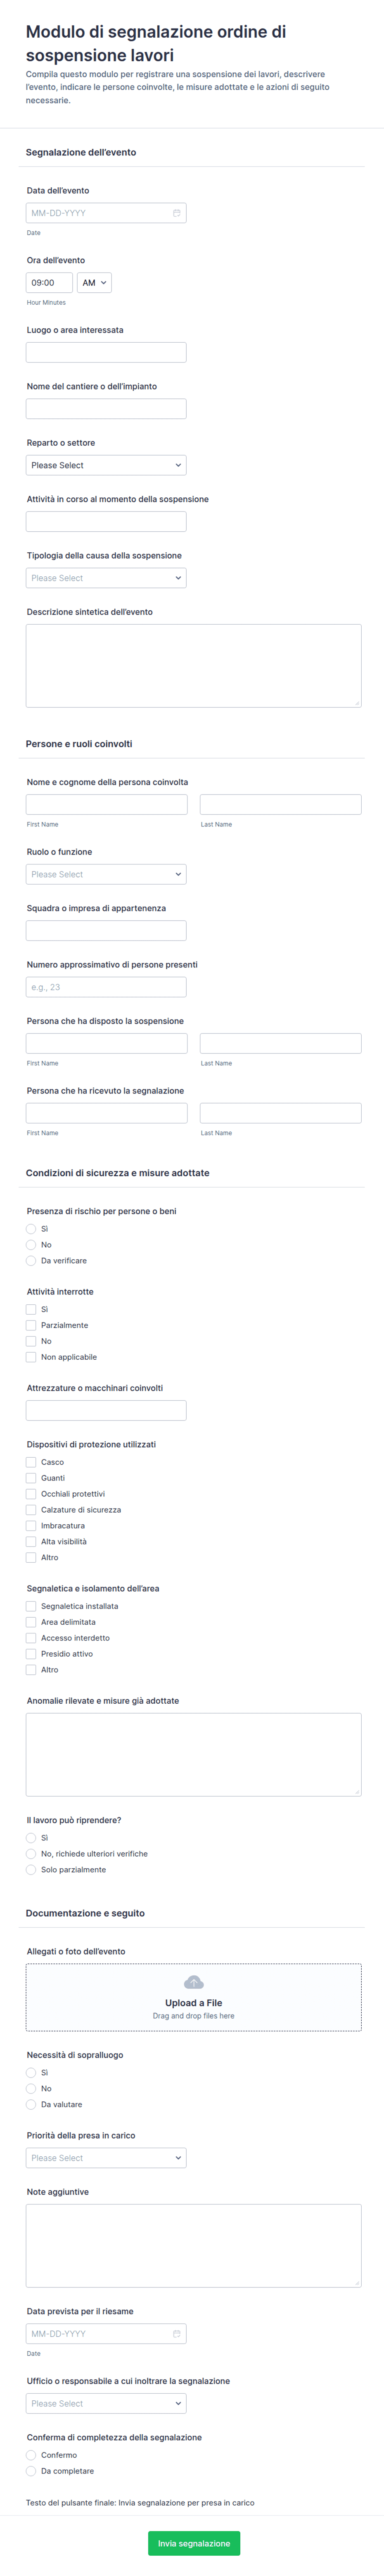Viewport: 384px width, 2576px height.
Task: Choose Confermo for completezza della segnalazione
Action: point(31,2455)
